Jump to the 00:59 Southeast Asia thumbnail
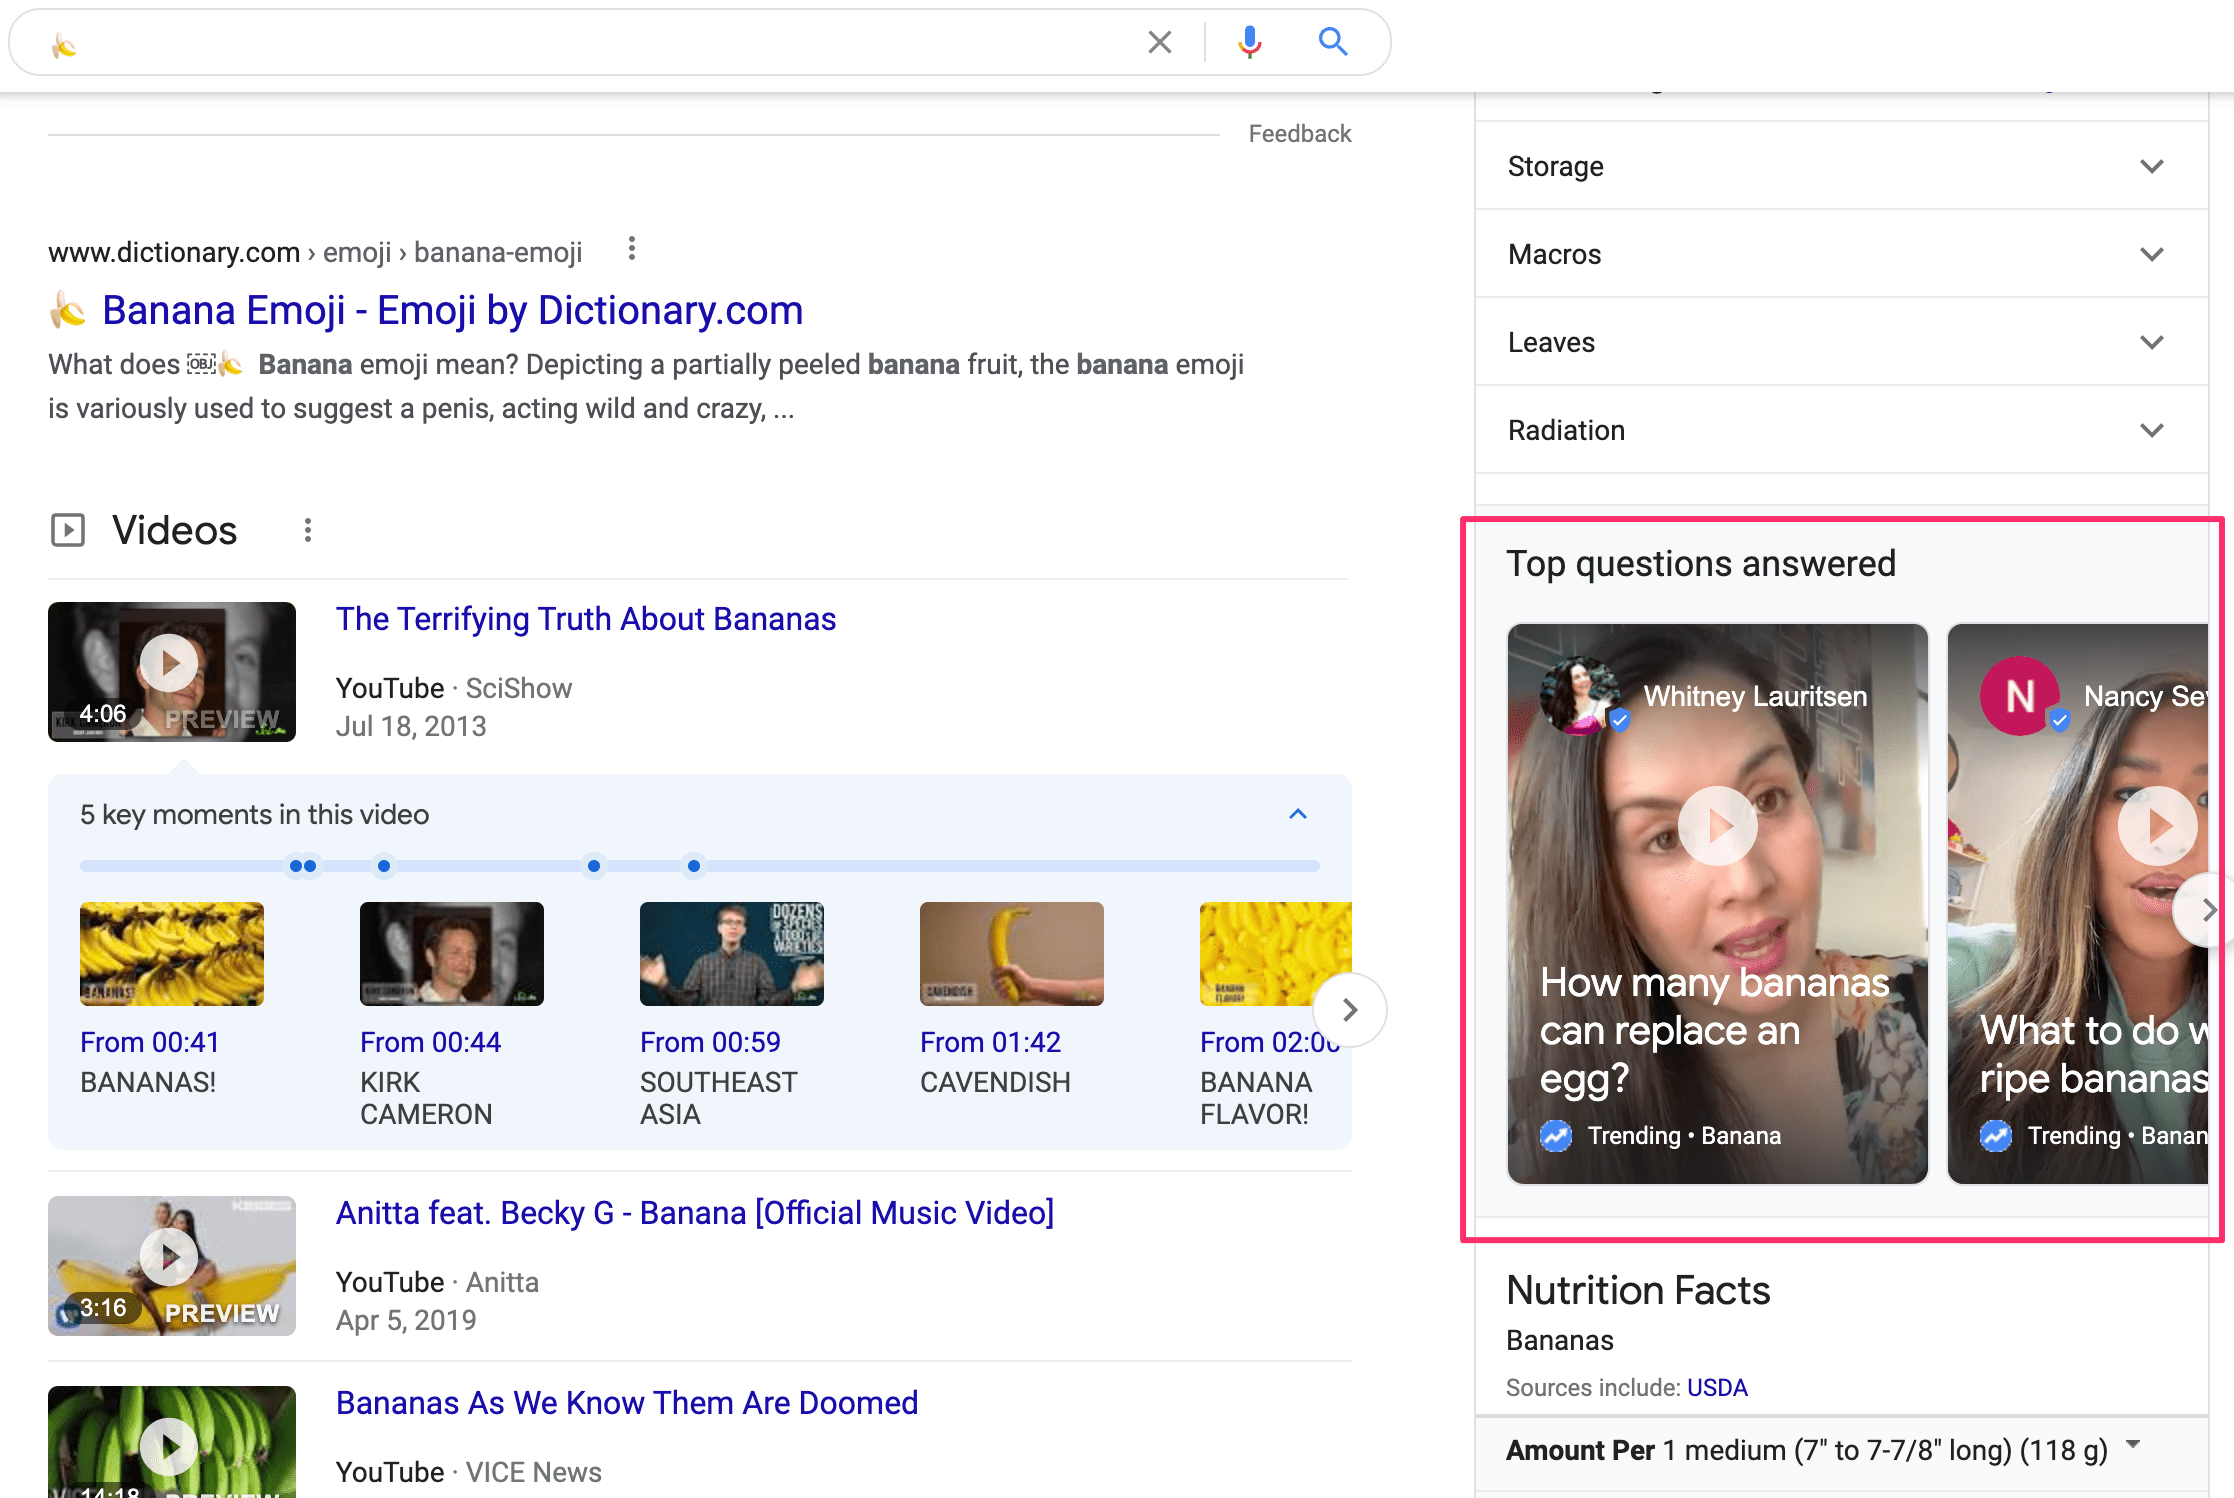The width and height of the screenshot is (2234, 1498). 732,954
